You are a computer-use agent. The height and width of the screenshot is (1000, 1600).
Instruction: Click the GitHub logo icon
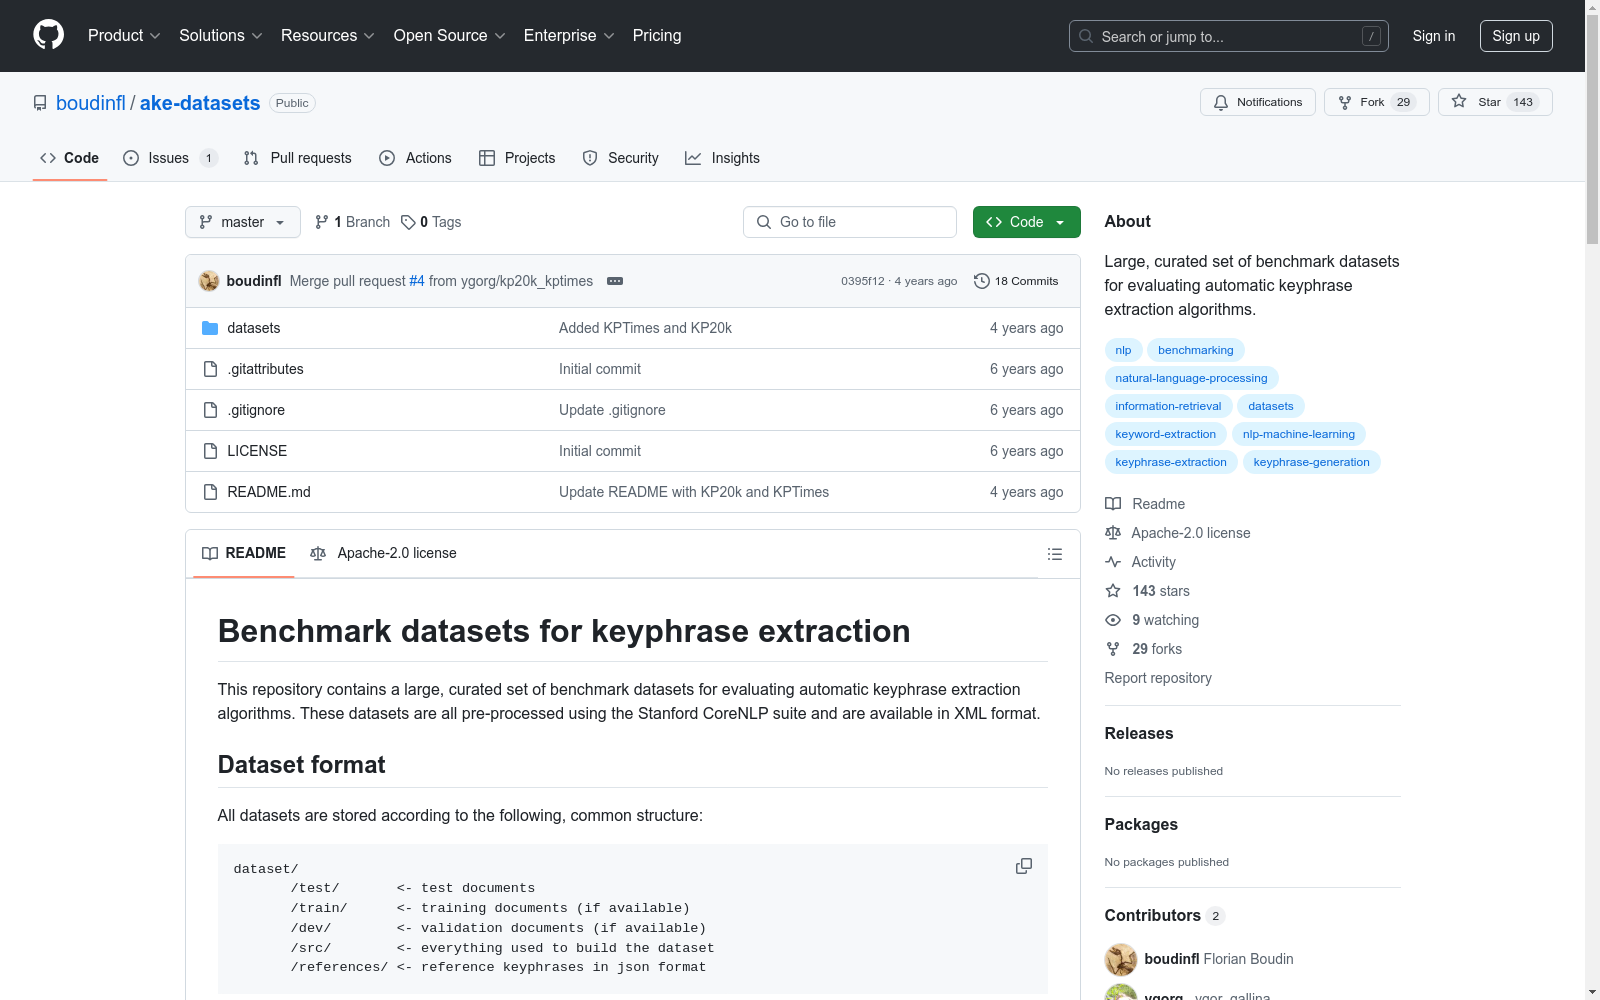coord(48,35)
